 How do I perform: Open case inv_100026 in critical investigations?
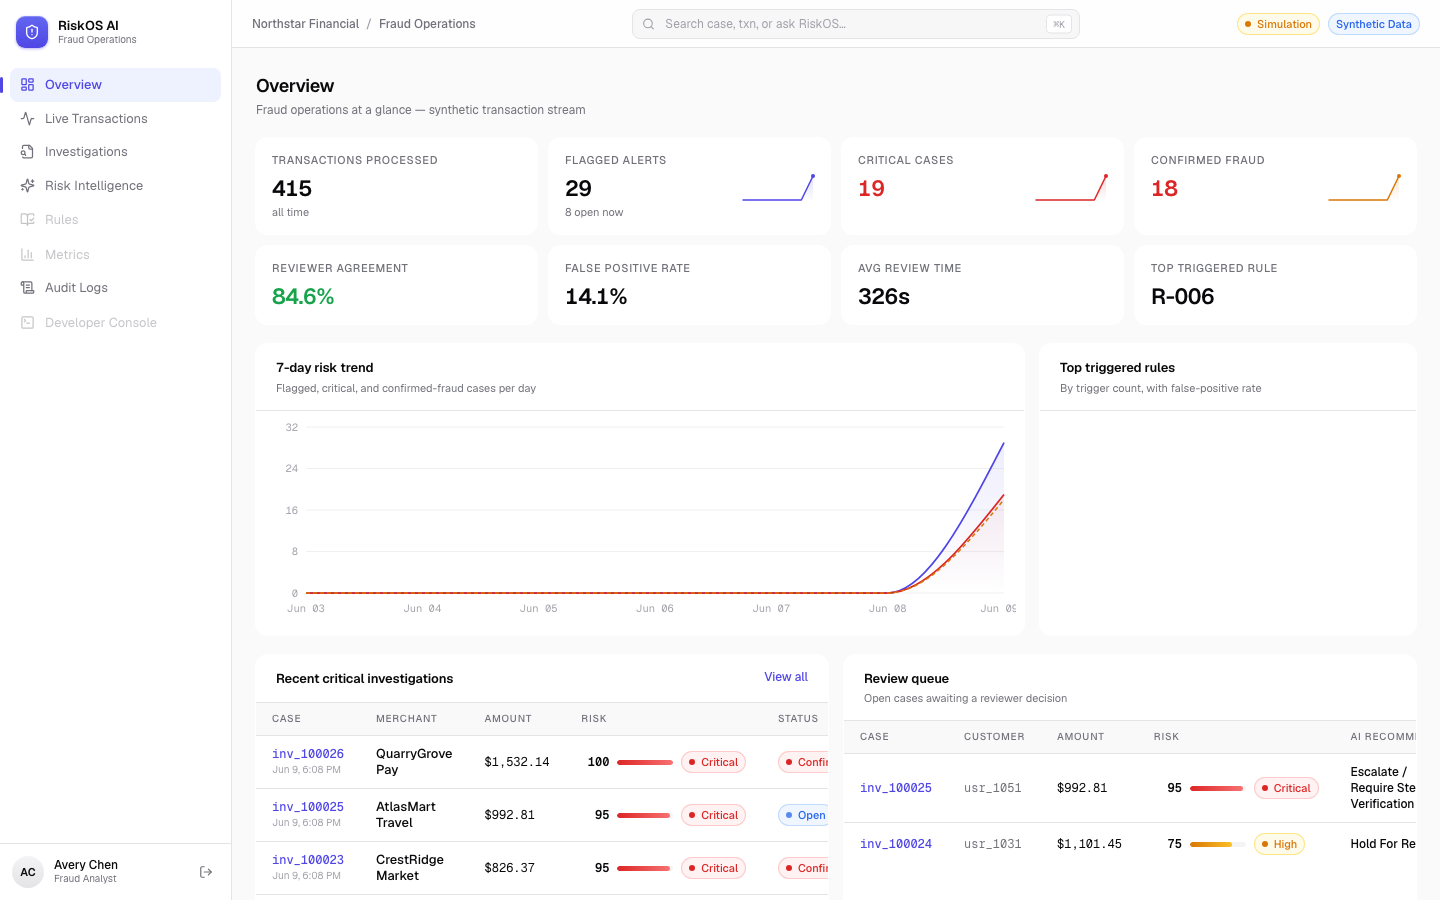pyautogui.click(x=308, y=754)
